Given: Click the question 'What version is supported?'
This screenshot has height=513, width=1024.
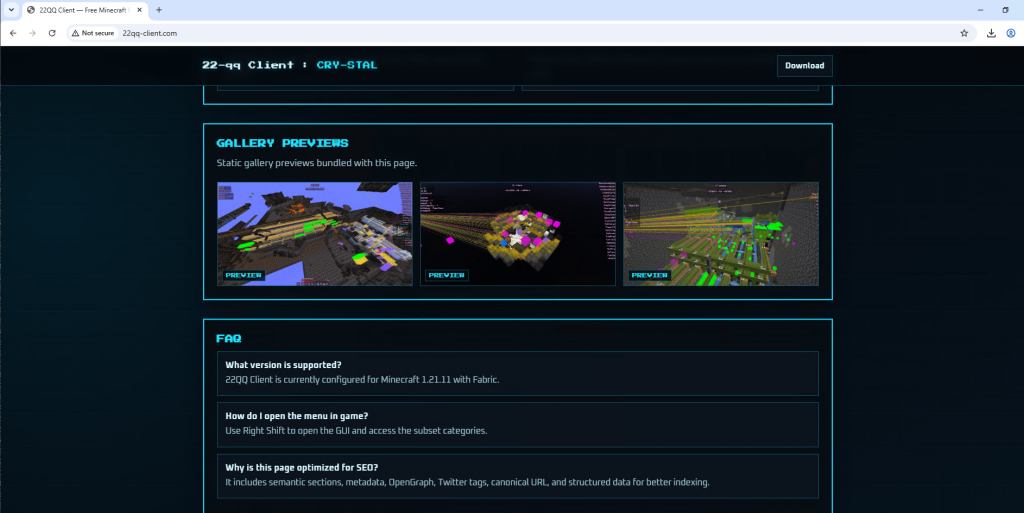Looking at the screenshot, I should click(x=283, y=365).
